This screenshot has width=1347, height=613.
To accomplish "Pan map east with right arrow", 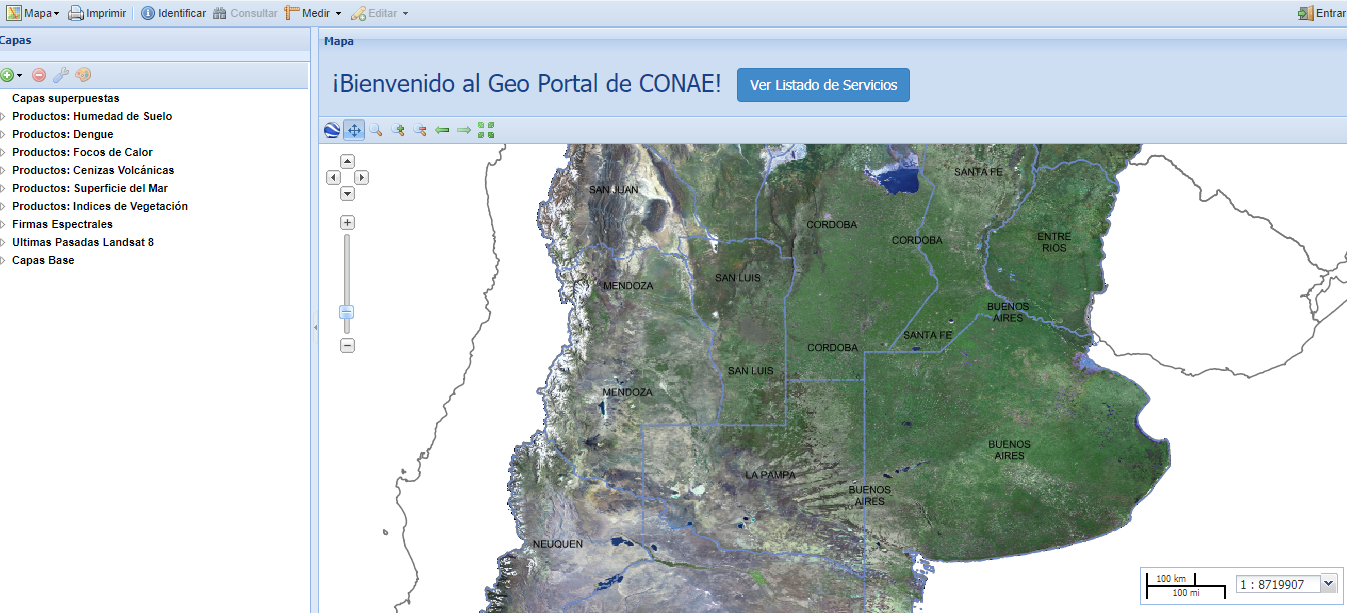I will pyautogui.click(x=362, y=177).
